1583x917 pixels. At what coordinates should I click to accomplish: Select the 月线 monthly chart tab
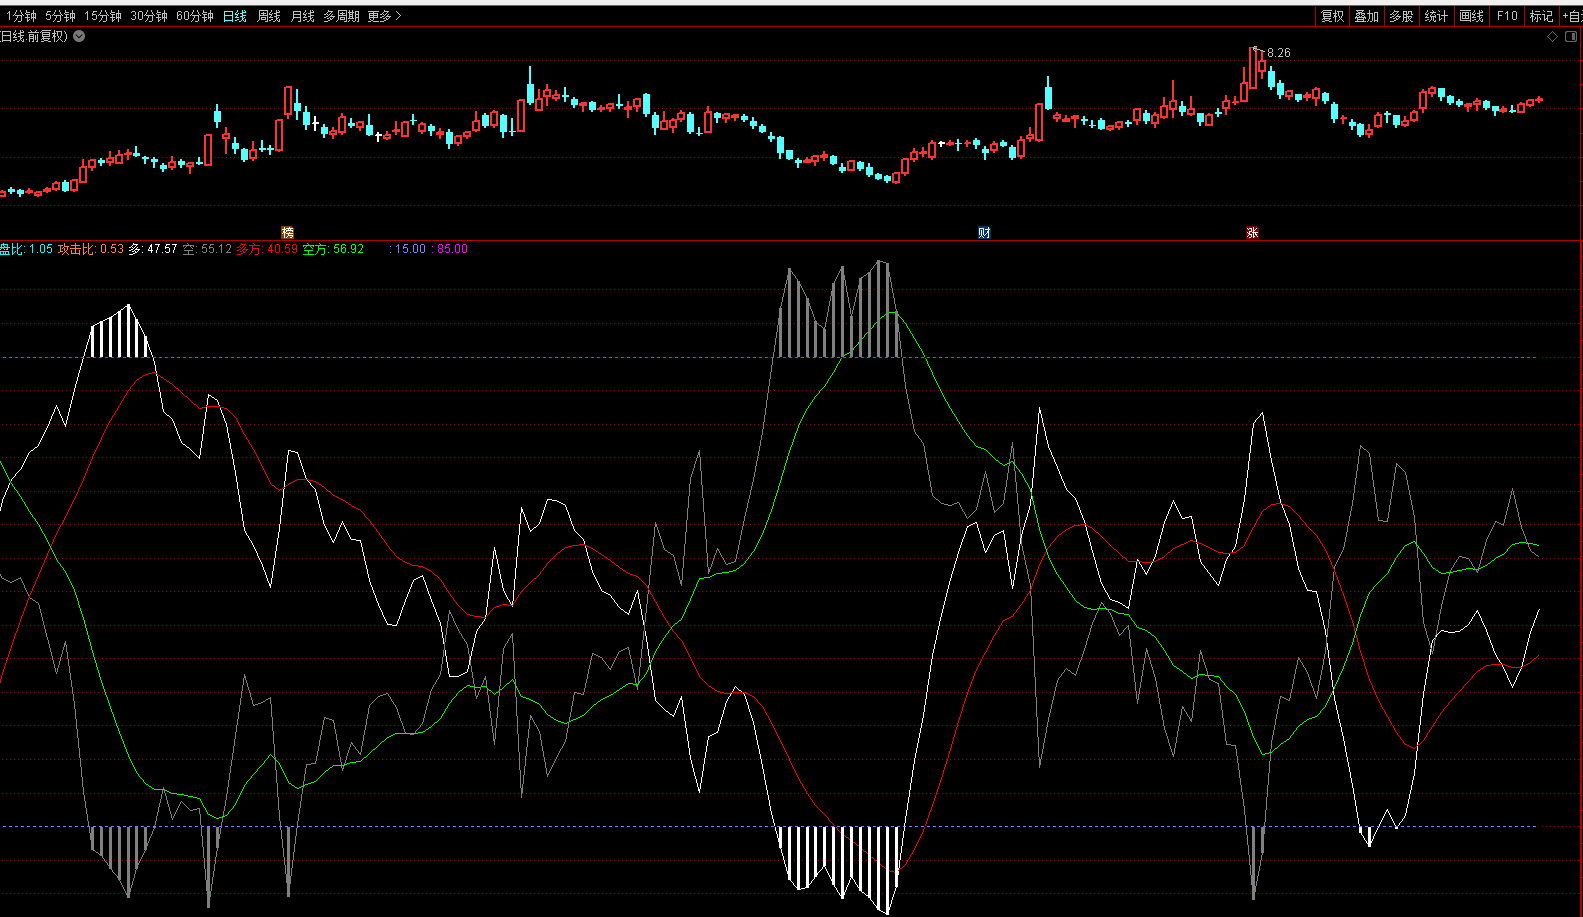tap(302, 16)
